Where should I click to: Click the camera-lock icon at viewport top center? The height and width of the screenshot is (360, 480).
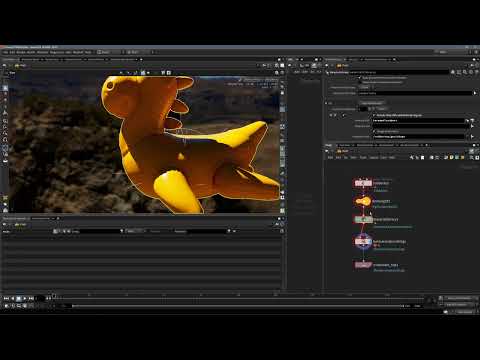(143, 72)
